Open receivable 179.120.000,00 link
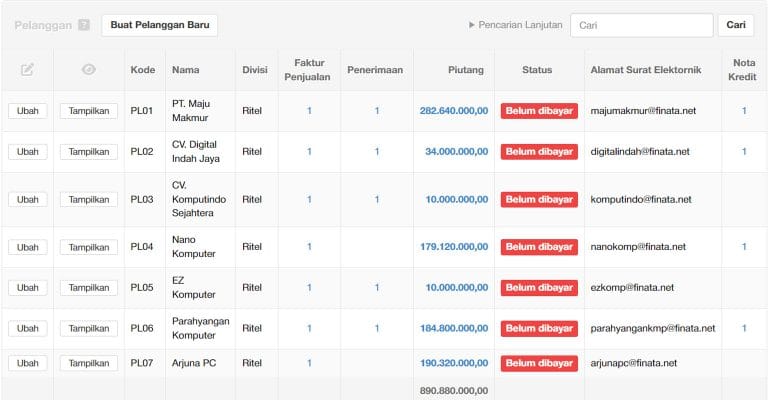This screenshot has height=400, width=768. [454, 247]
